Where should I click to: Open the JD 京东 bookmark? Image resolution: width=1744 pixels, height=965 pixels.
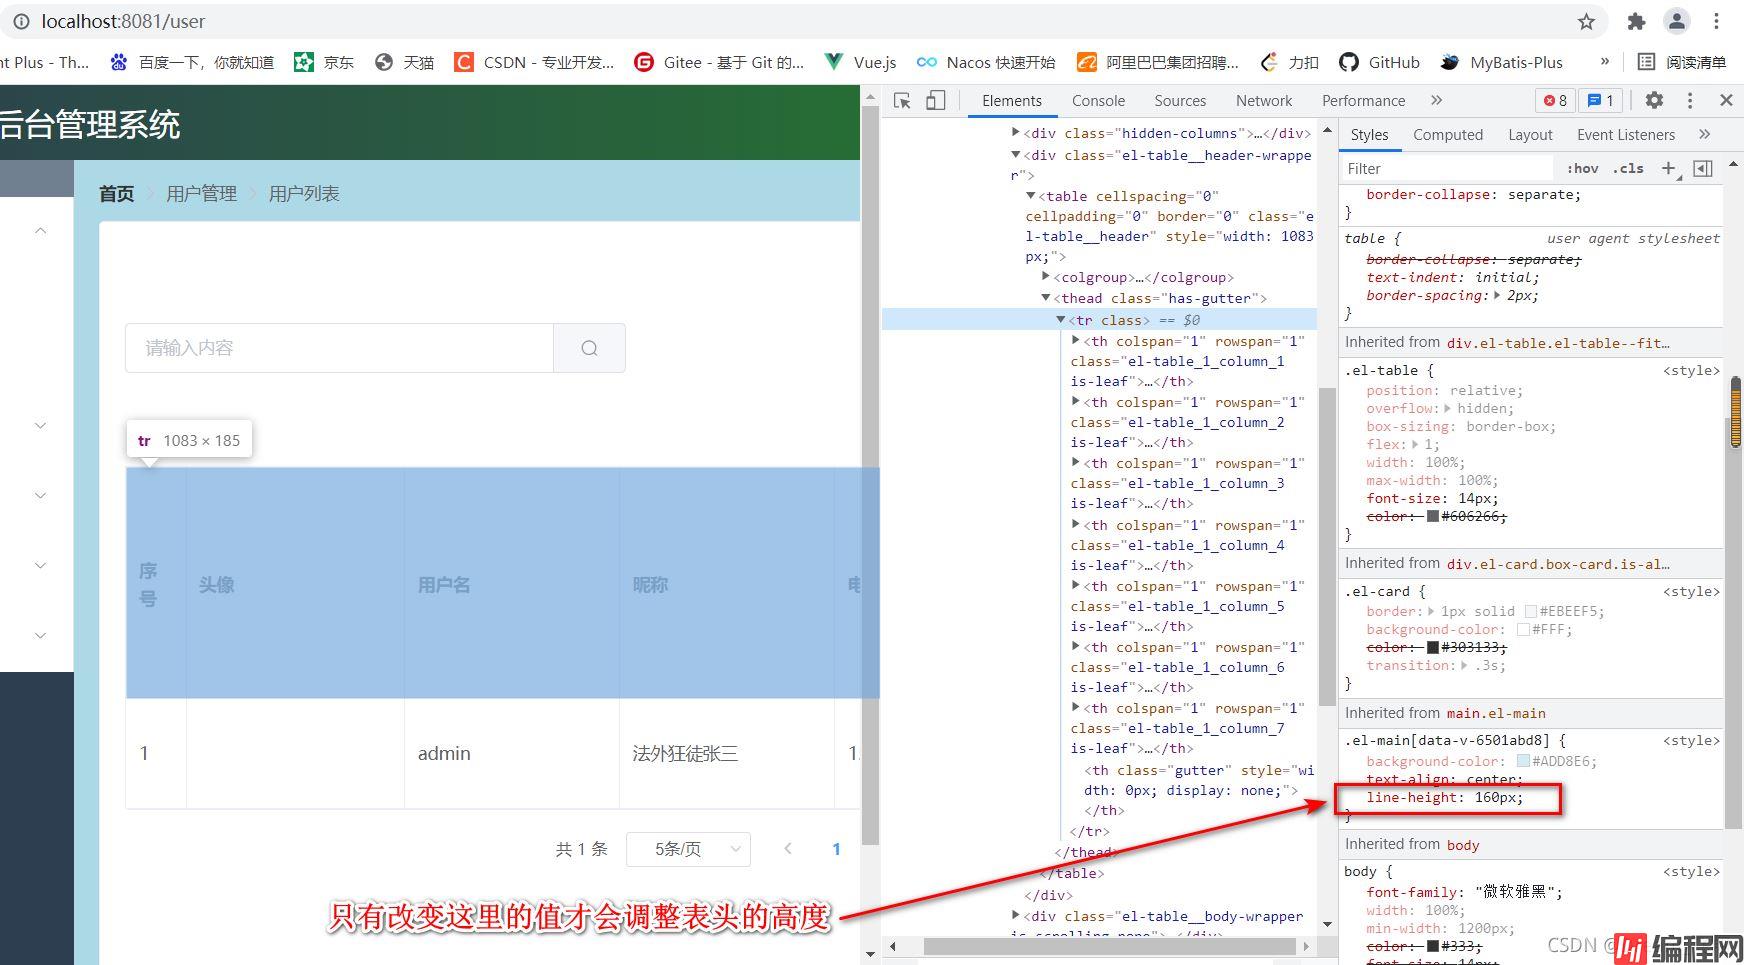coord(324,62)
